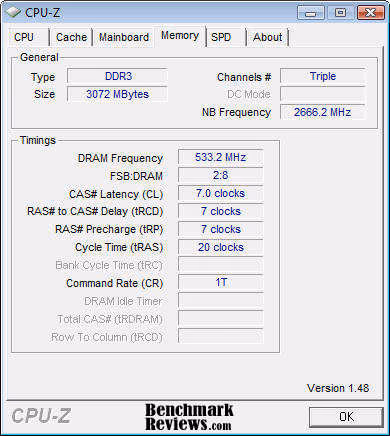
Task: Select the Mainboard tab
Action: 123,37
